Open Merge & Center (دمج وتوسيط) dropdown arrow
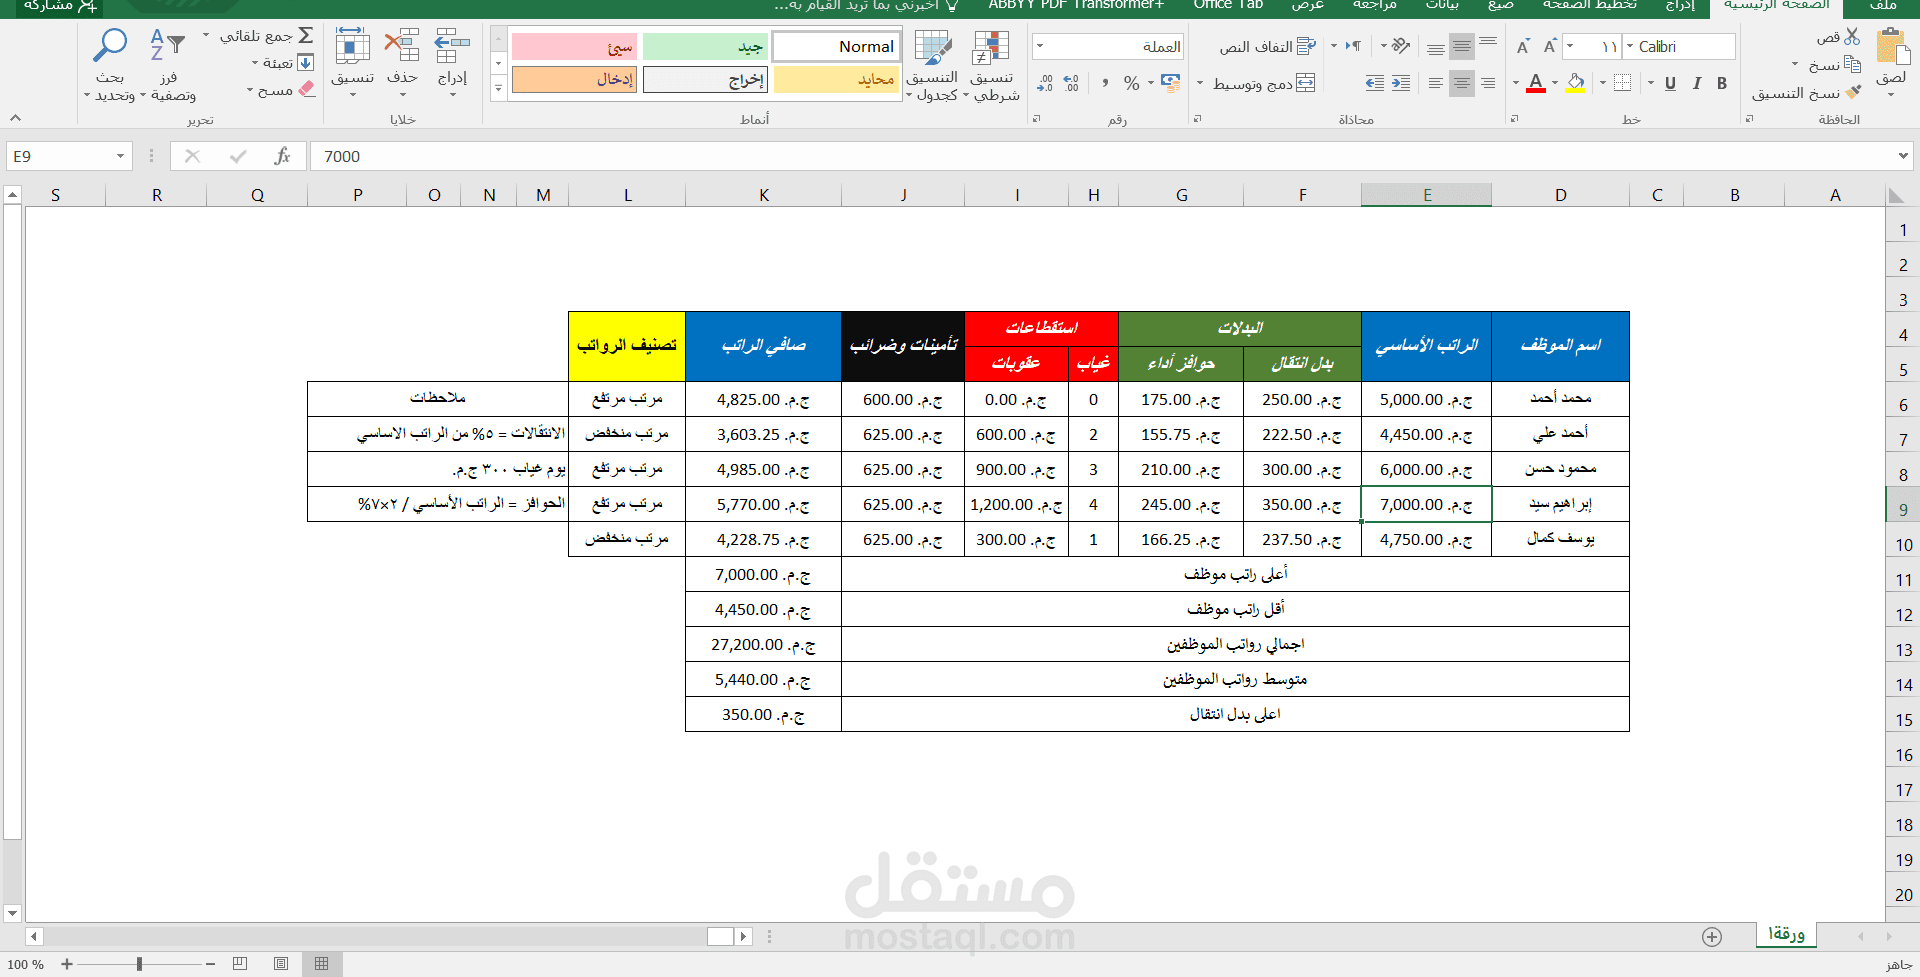 (x=1200, y=83)
